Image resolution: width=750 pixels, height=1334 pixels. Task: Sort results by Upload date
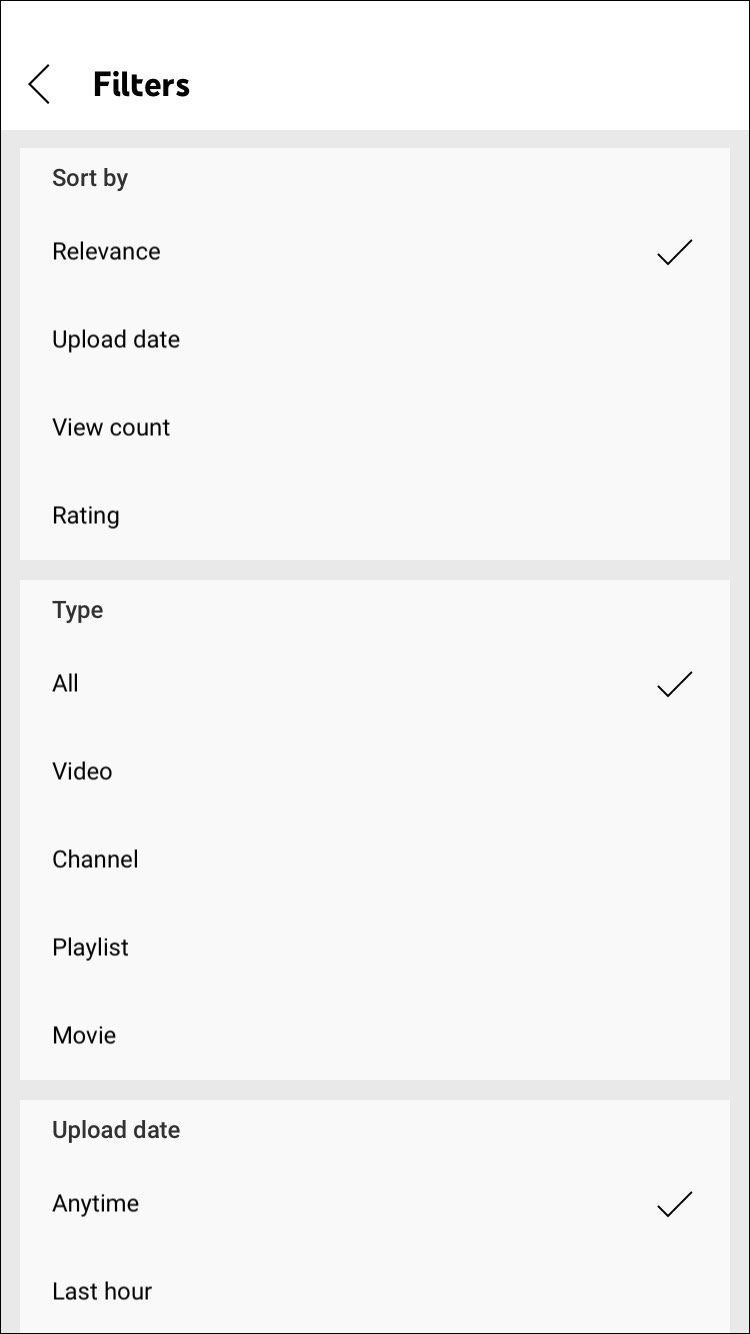(116, 340)
